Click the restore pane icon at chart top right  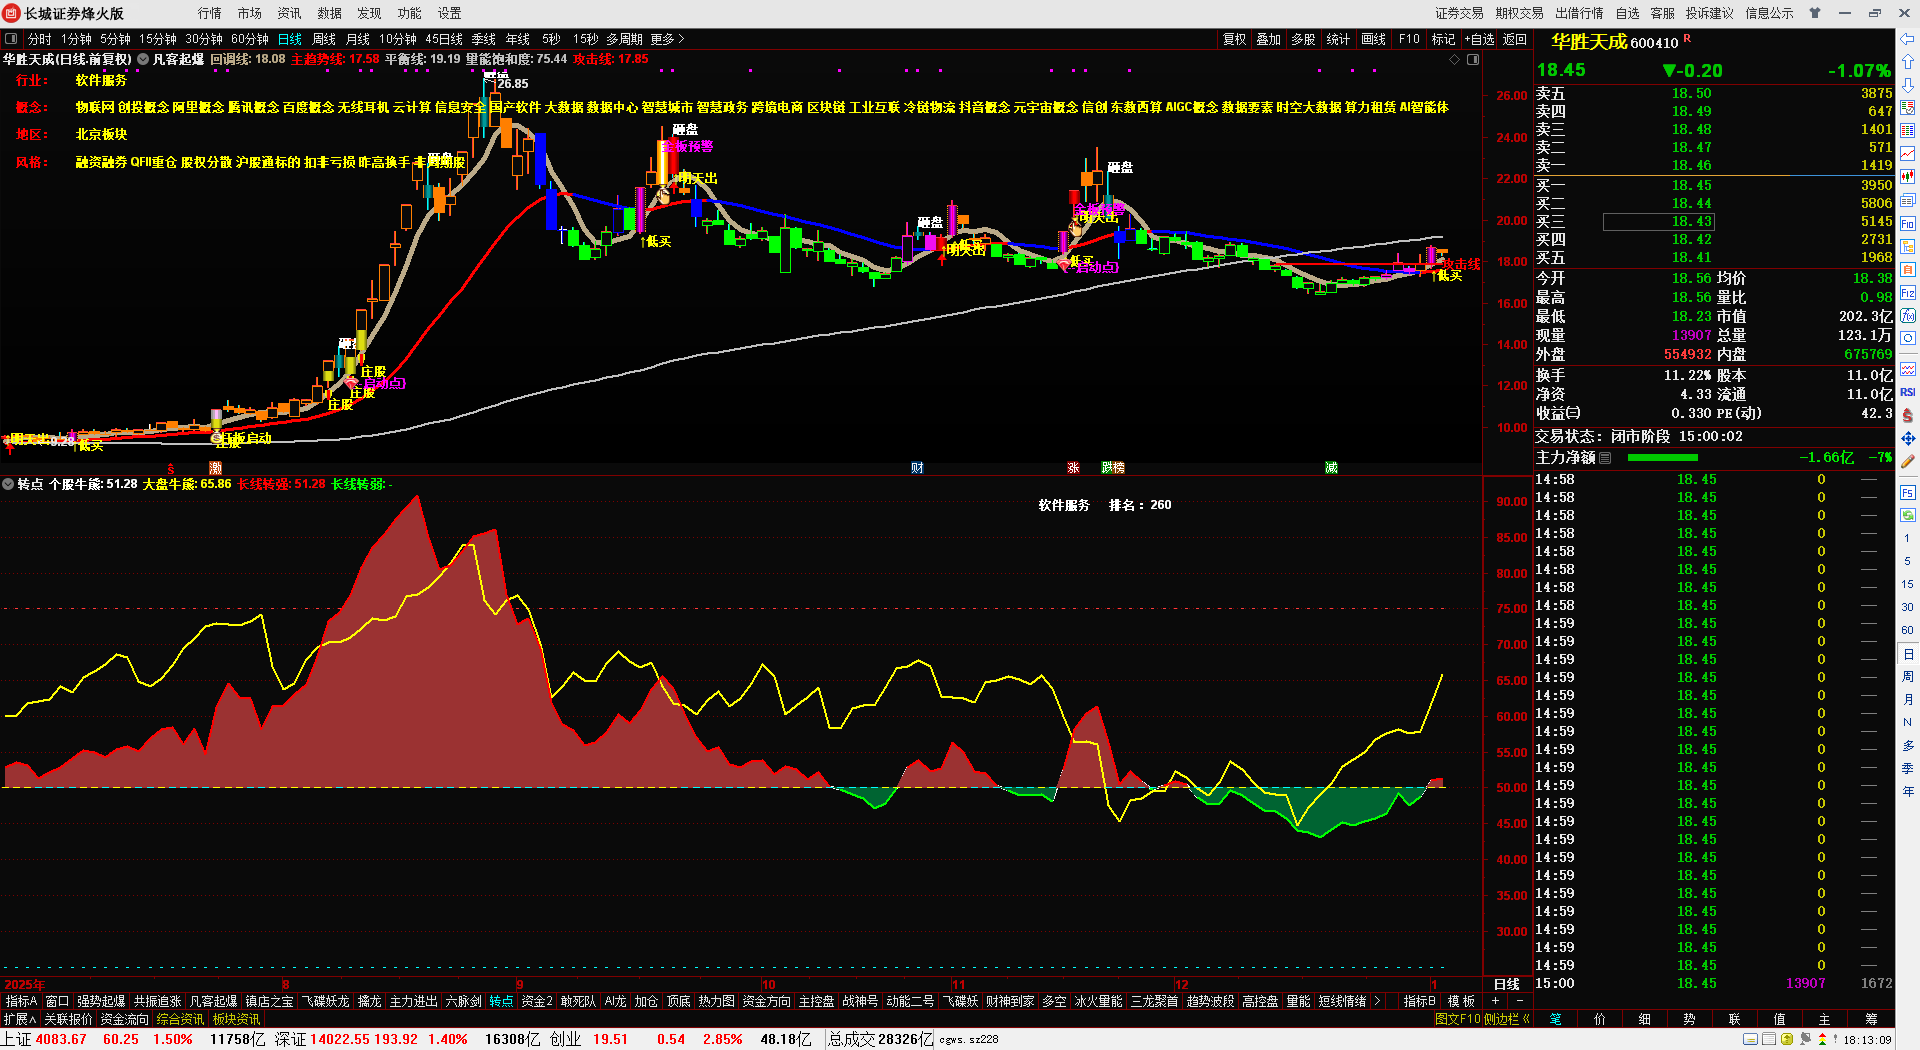point(1473,60)
